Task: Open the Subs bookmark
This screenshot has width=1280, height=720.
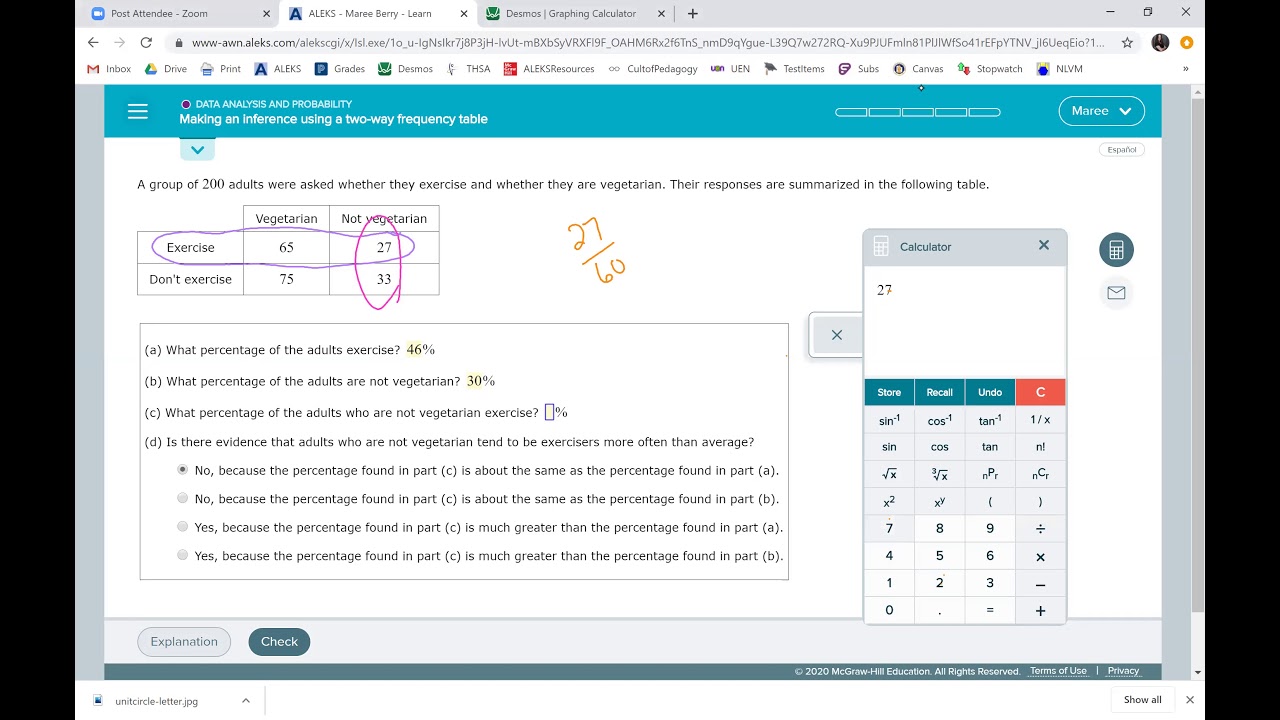Action: [859, 69]
